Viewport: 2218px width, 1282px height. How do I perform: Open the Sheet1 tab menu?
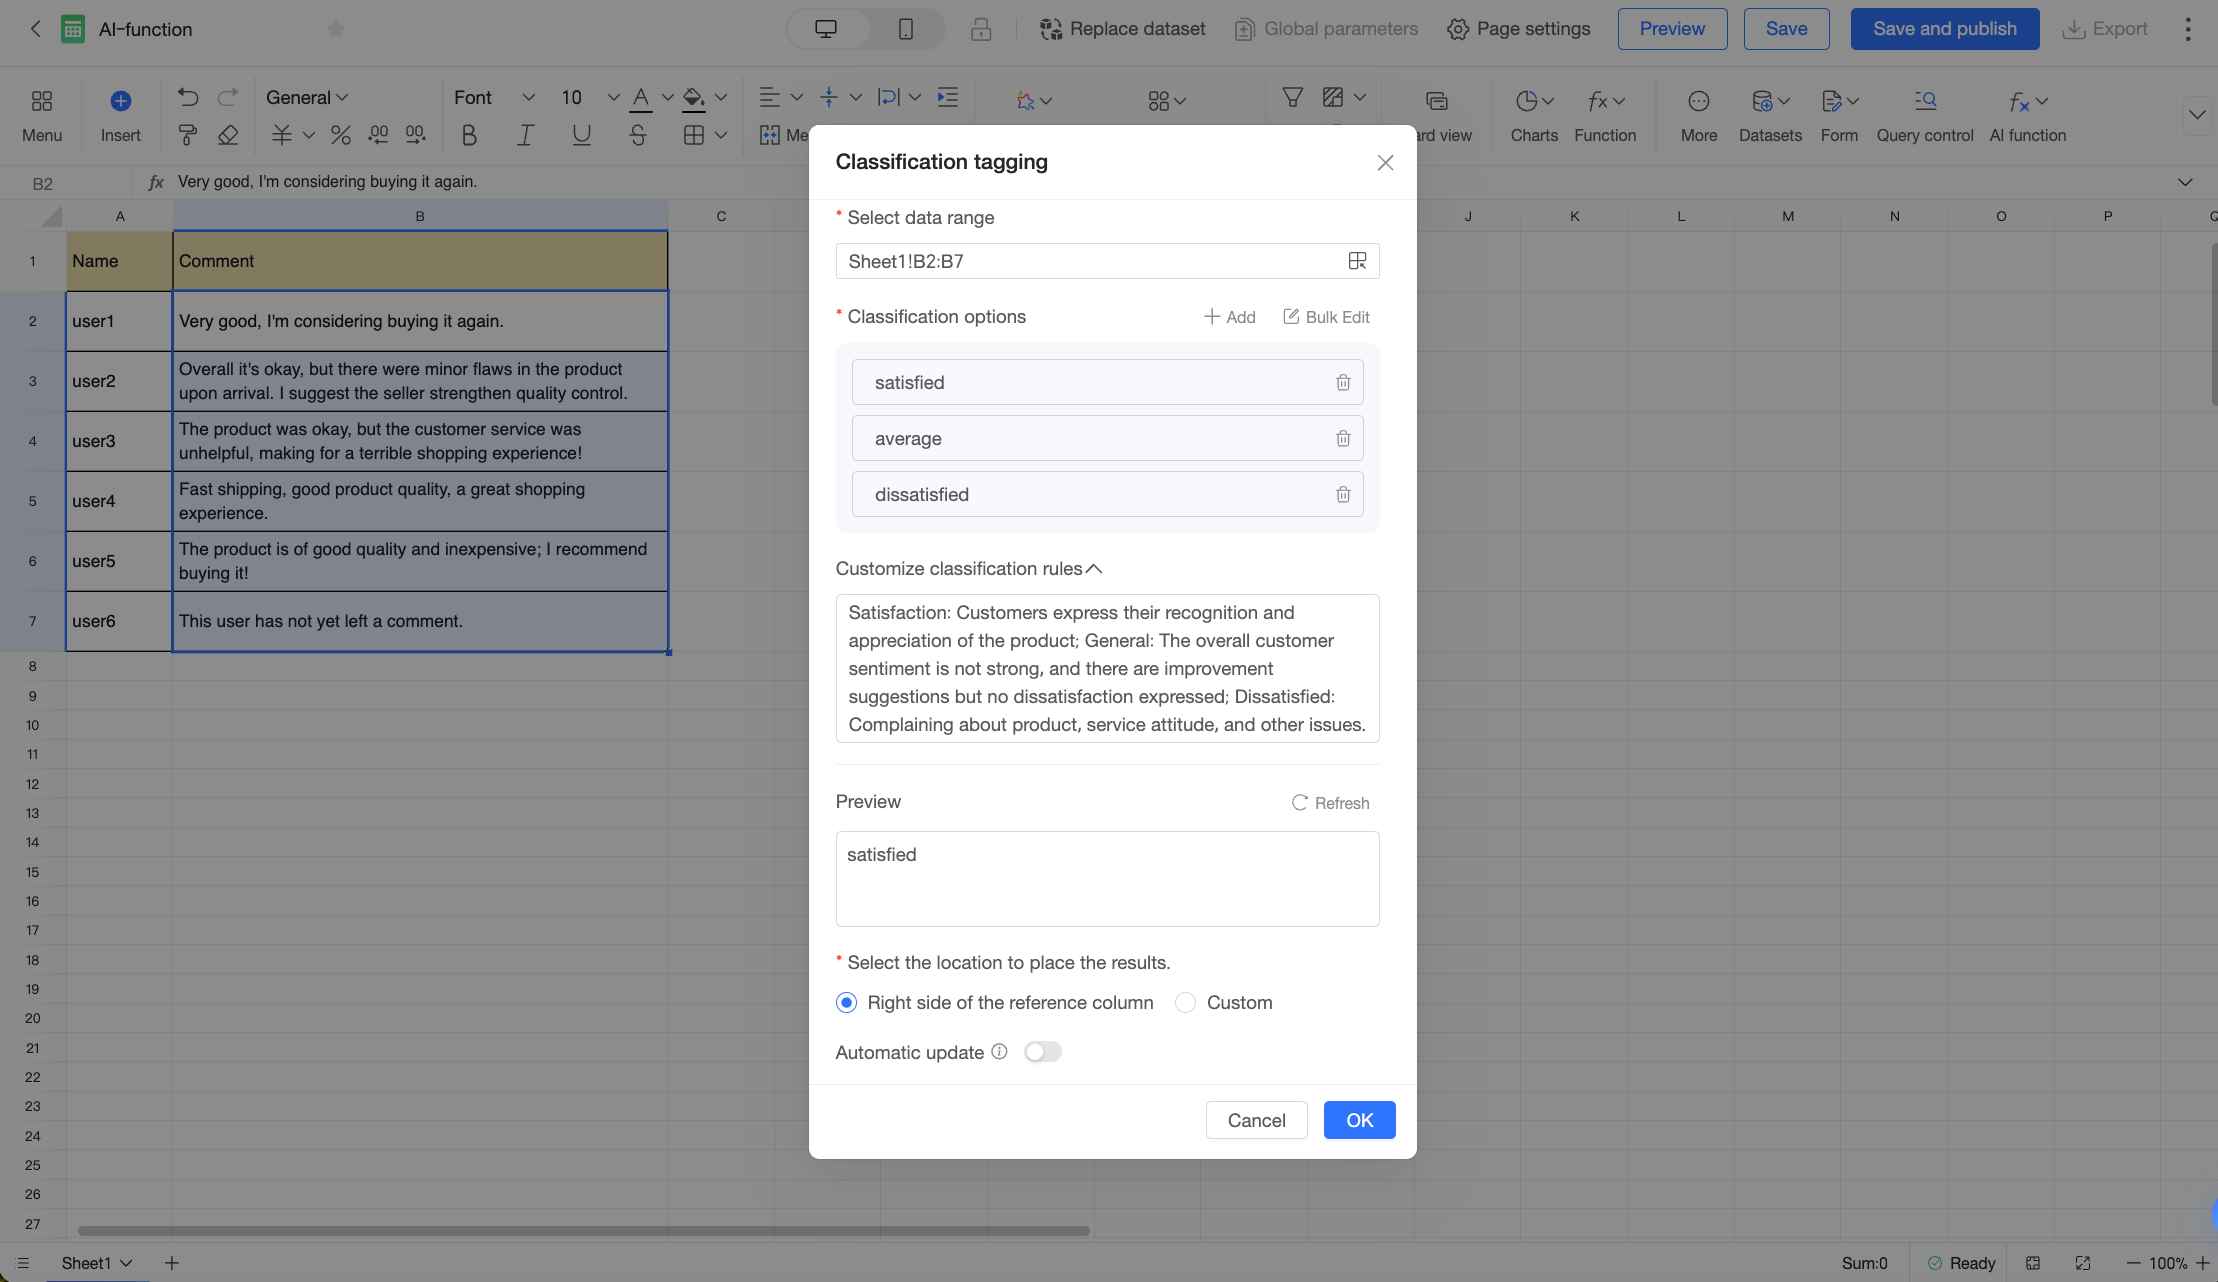pos(97,1263)
